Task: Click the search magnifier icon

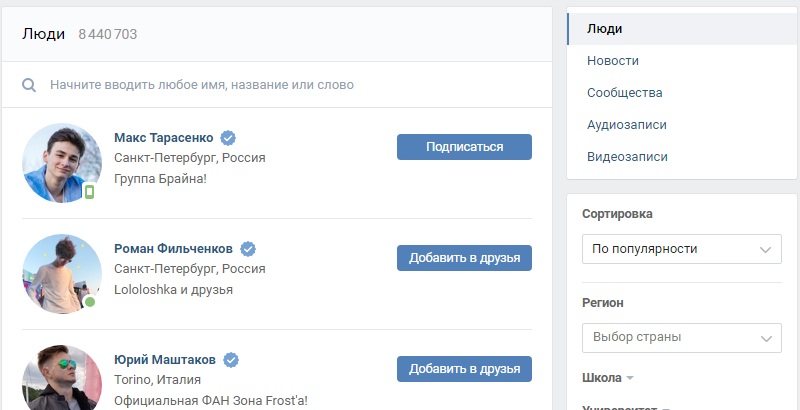Action: click(30, 85)
